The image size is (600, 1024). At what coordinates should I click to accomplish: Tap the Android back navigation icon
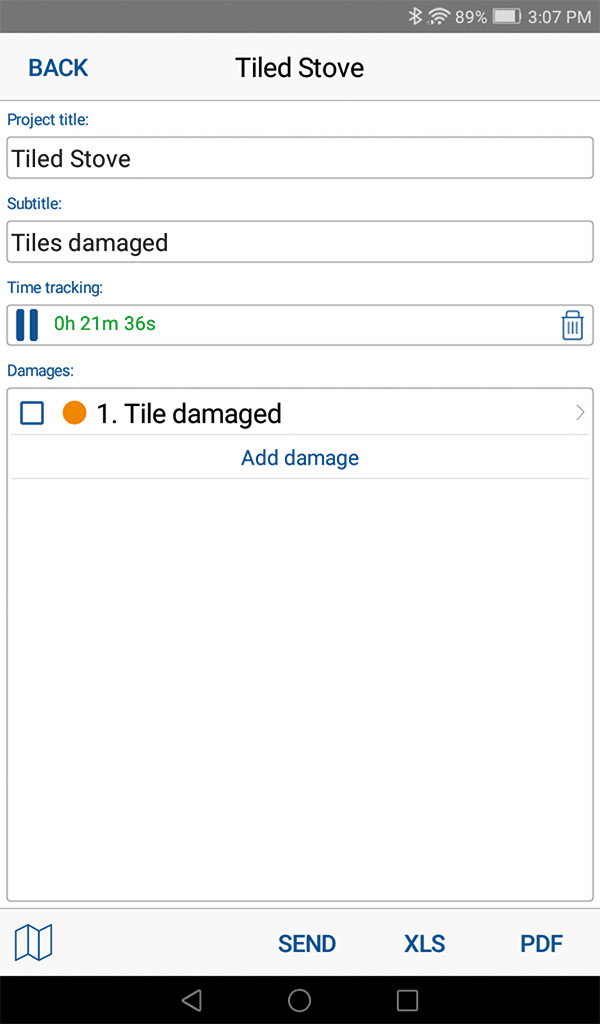click(x=192, y=999)
